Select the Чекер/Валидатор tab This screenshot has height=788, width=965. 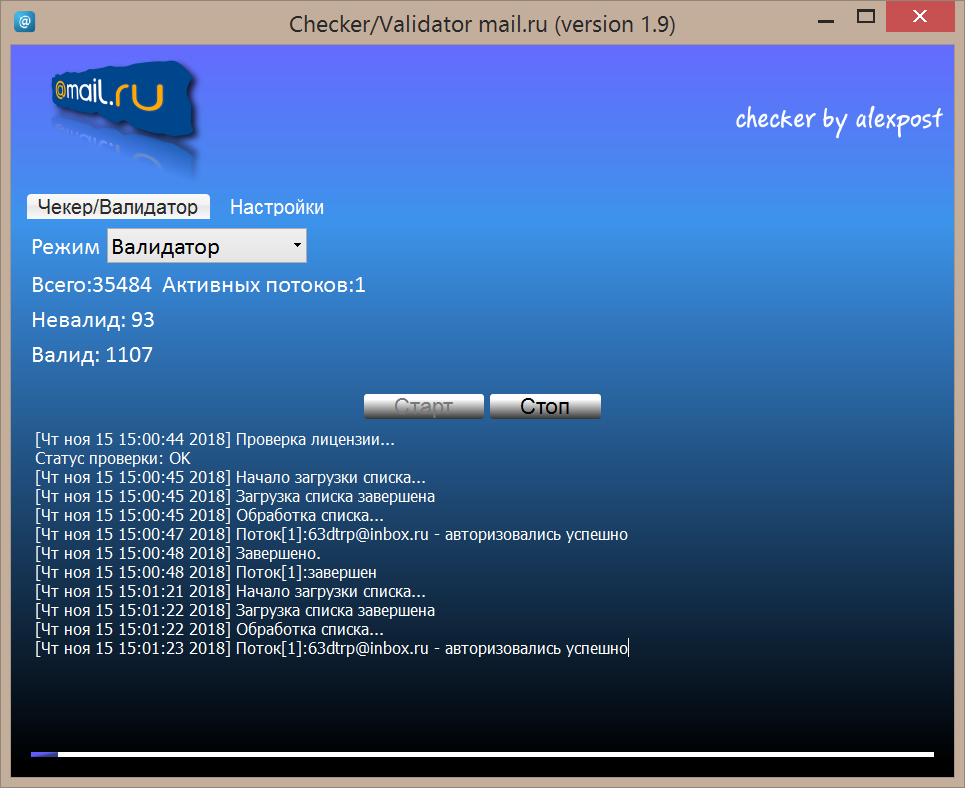coord(118,207)
